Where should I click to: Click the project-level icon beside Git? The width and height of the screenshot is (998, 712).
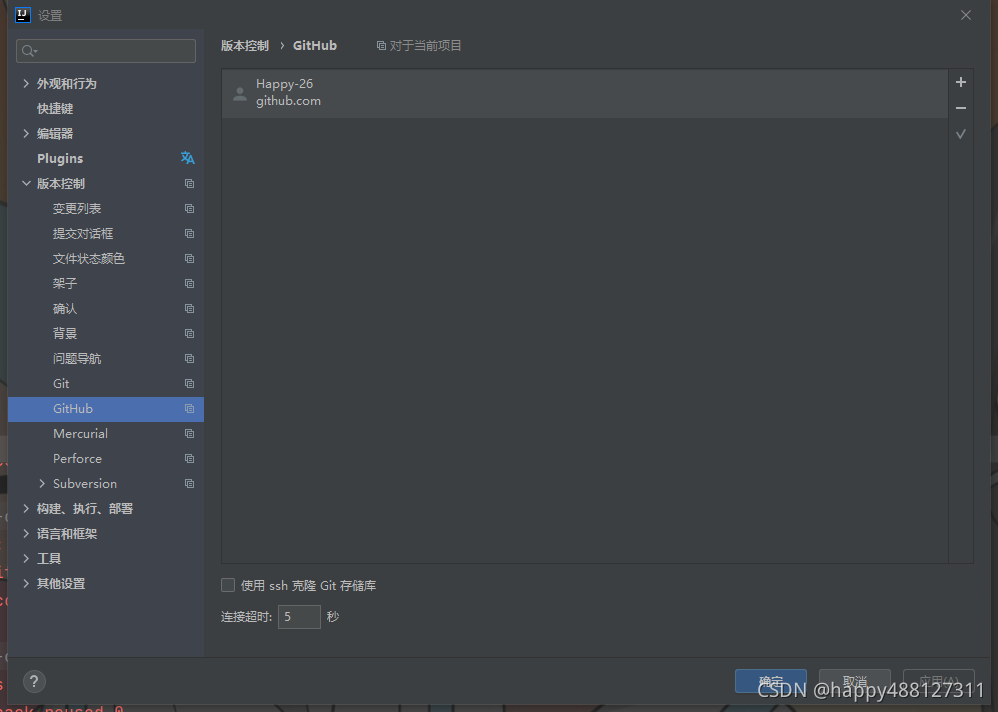tap(189, 384)
